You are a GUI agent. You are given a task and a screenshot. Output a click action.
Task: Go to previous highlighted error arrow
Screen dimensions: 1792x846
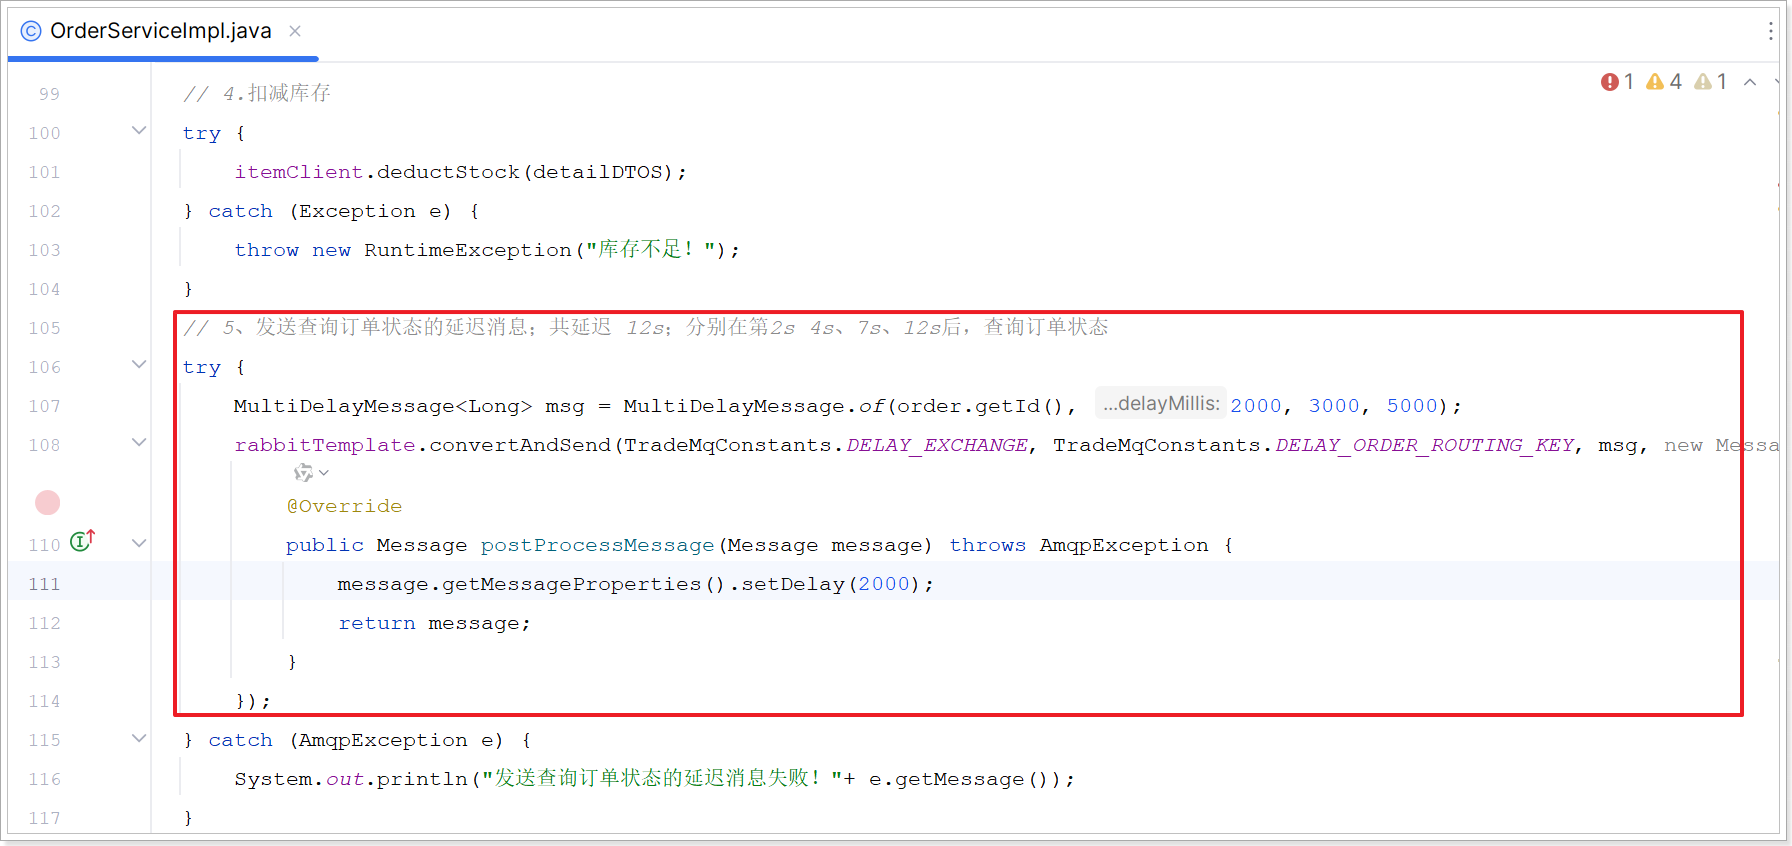[x=1750, y=82]
